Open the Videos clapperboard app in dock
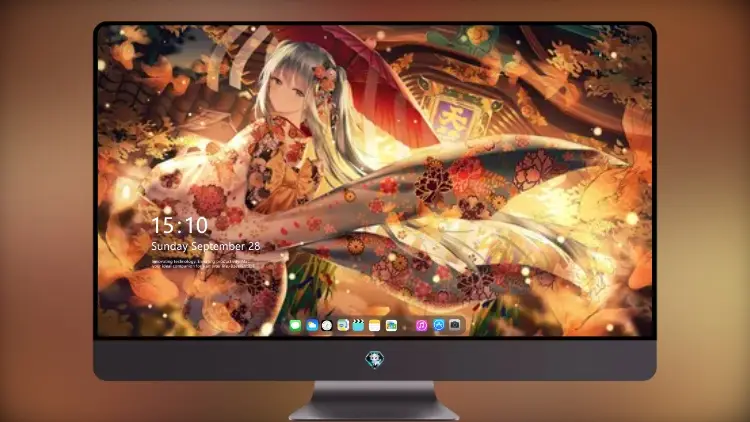The image size is (750, 422). click(x=358, y=325)
